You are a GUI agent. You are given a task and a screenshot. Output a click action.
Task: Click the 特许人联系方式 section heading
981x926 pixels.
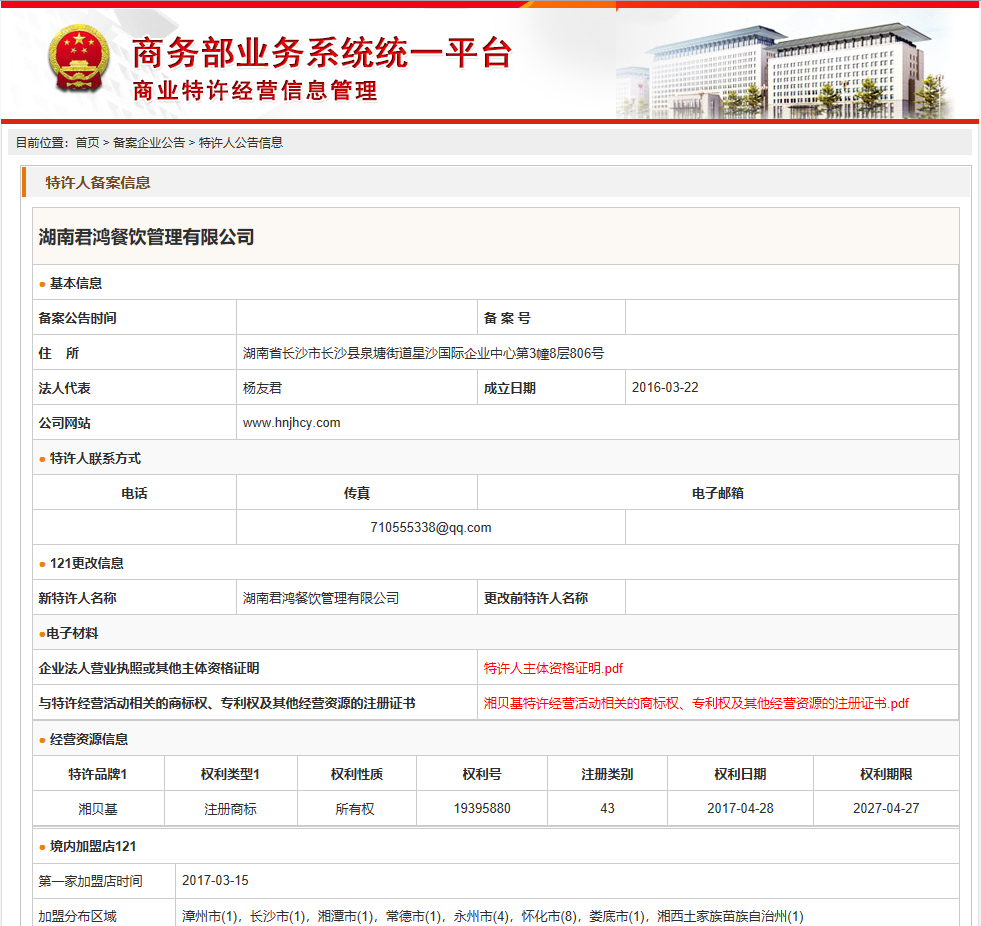pyautogui.click(x=95, y=459)
